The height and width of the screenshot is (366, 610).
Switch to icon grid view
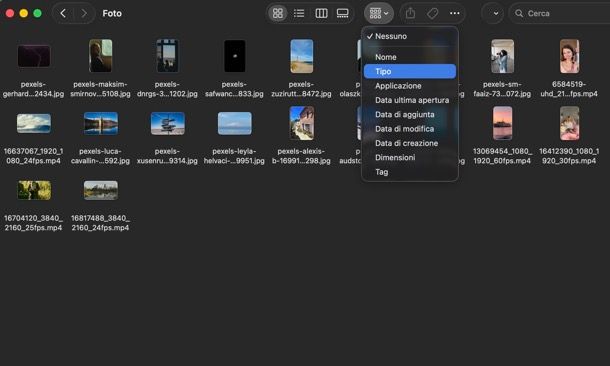[278, 13]
